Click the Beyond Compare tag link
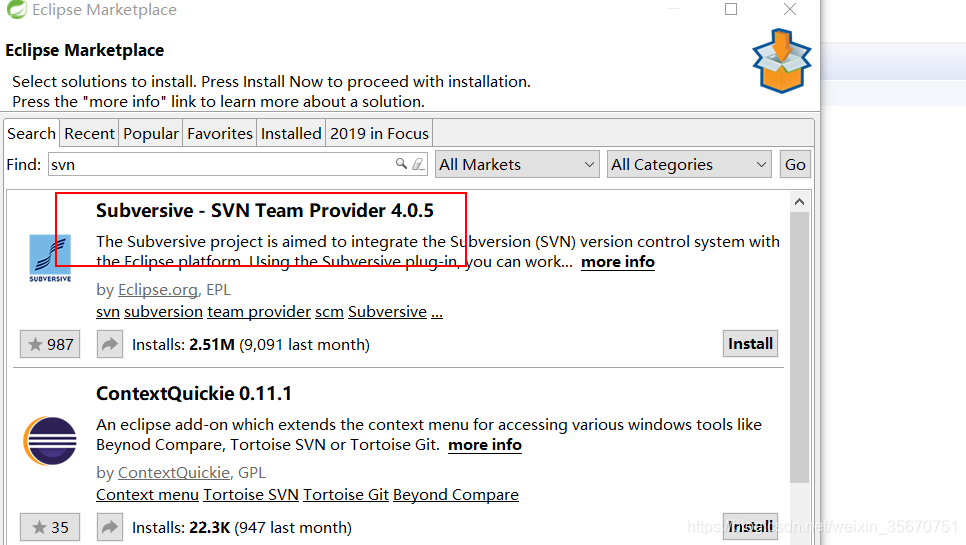The width and height of the screenshot is (966, 545). [456, 495]
